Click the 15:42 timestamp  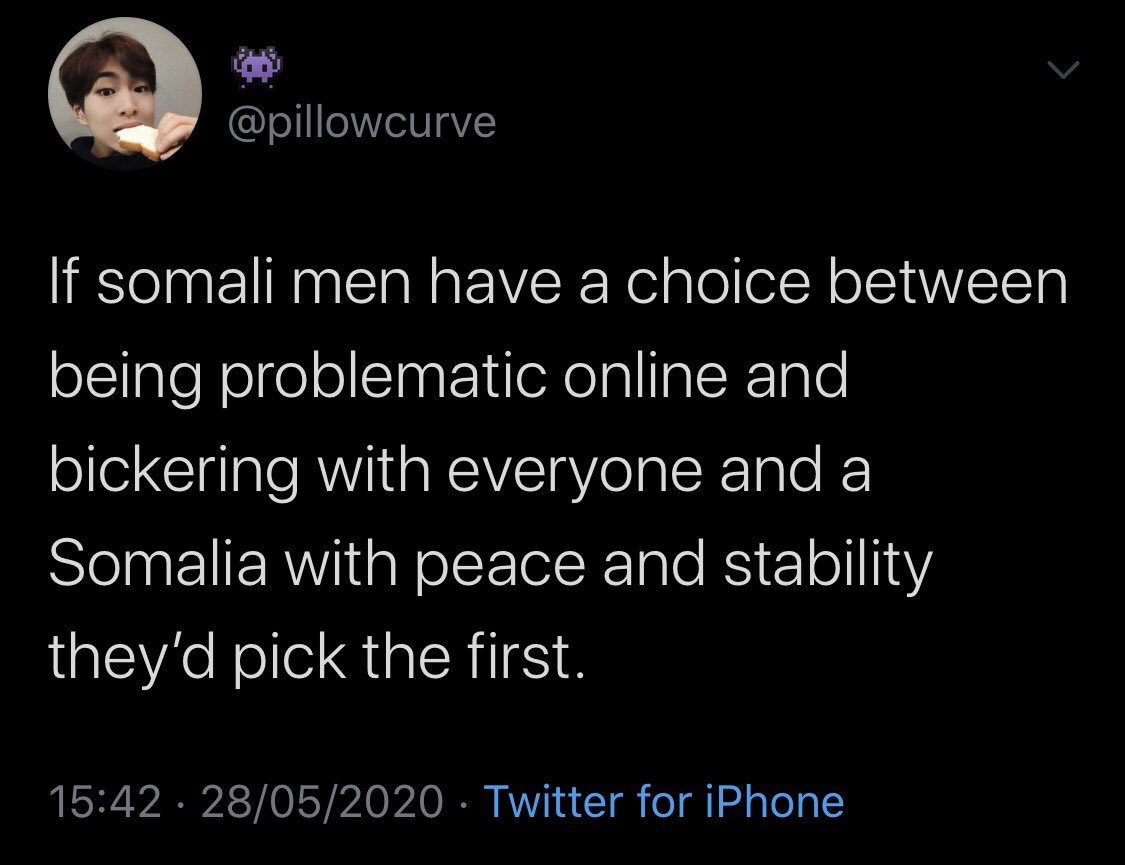coord(105,801)
